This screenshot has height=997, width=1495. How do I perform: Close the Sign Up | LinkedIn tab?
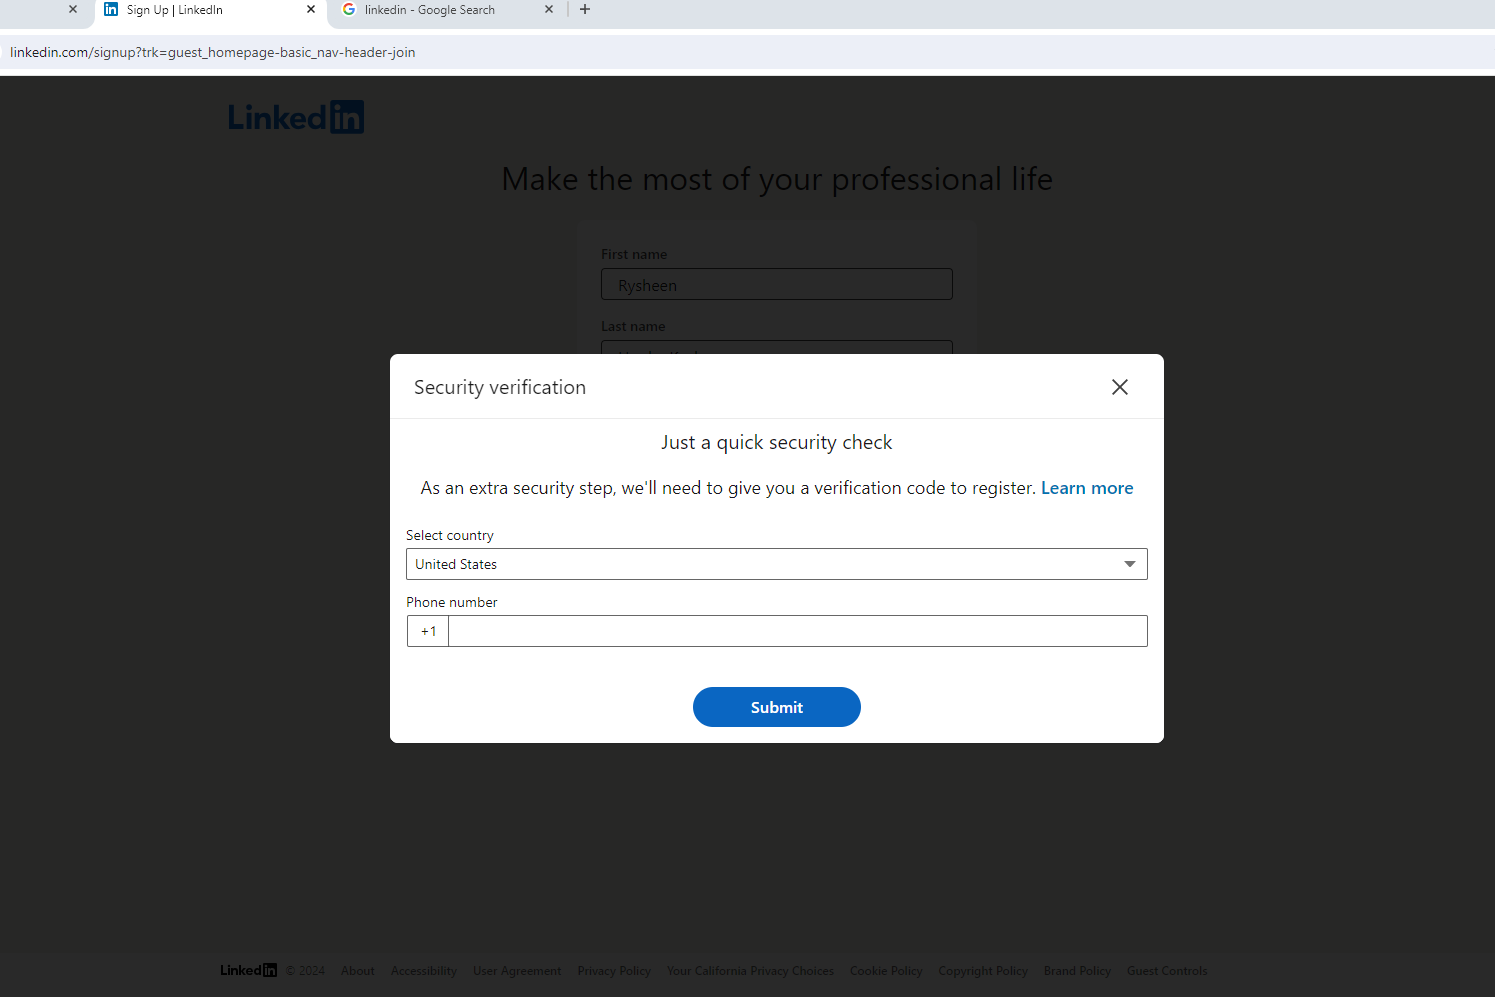click(311, 9)
